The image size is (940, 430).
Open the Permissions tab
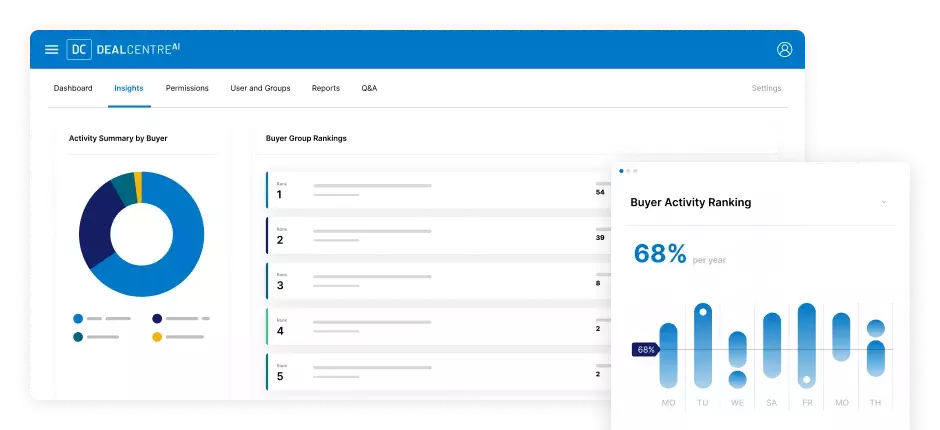(187, 88)
